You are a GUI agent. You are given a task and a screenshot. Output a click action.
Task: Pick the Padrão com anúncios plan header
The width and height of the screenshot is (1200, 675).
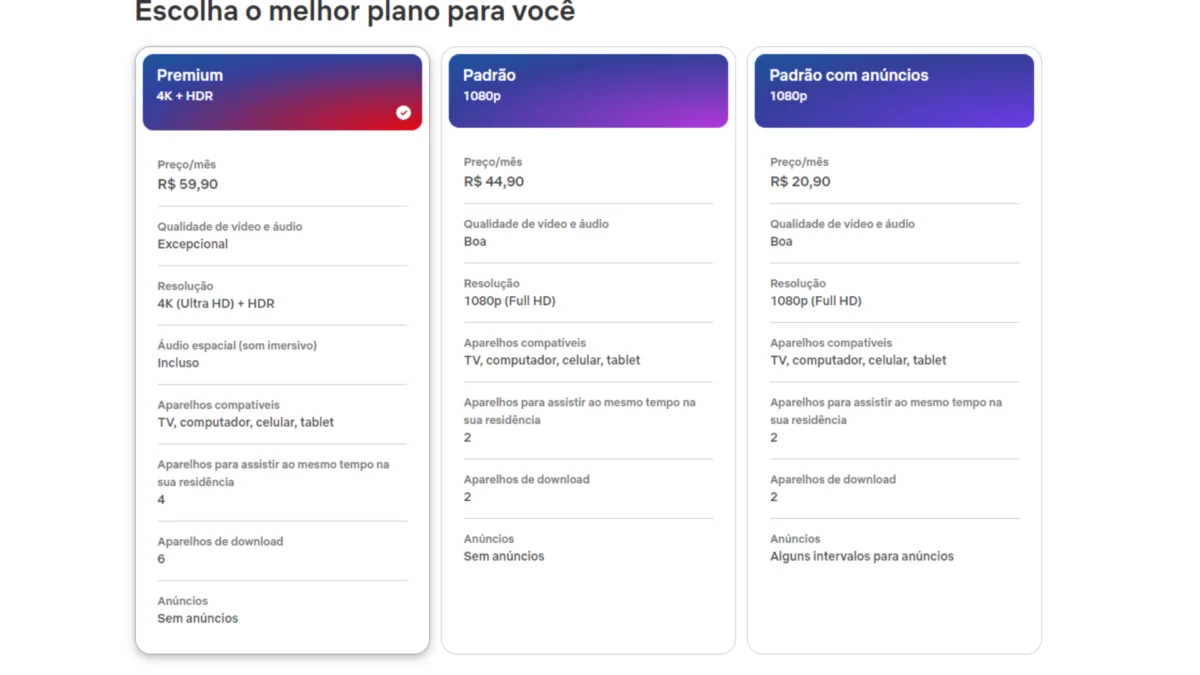894,89
